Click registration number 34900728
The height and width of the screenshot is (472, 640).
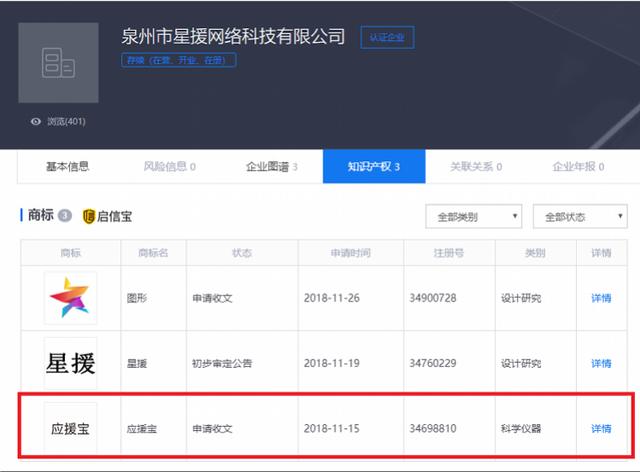point(433,298)
